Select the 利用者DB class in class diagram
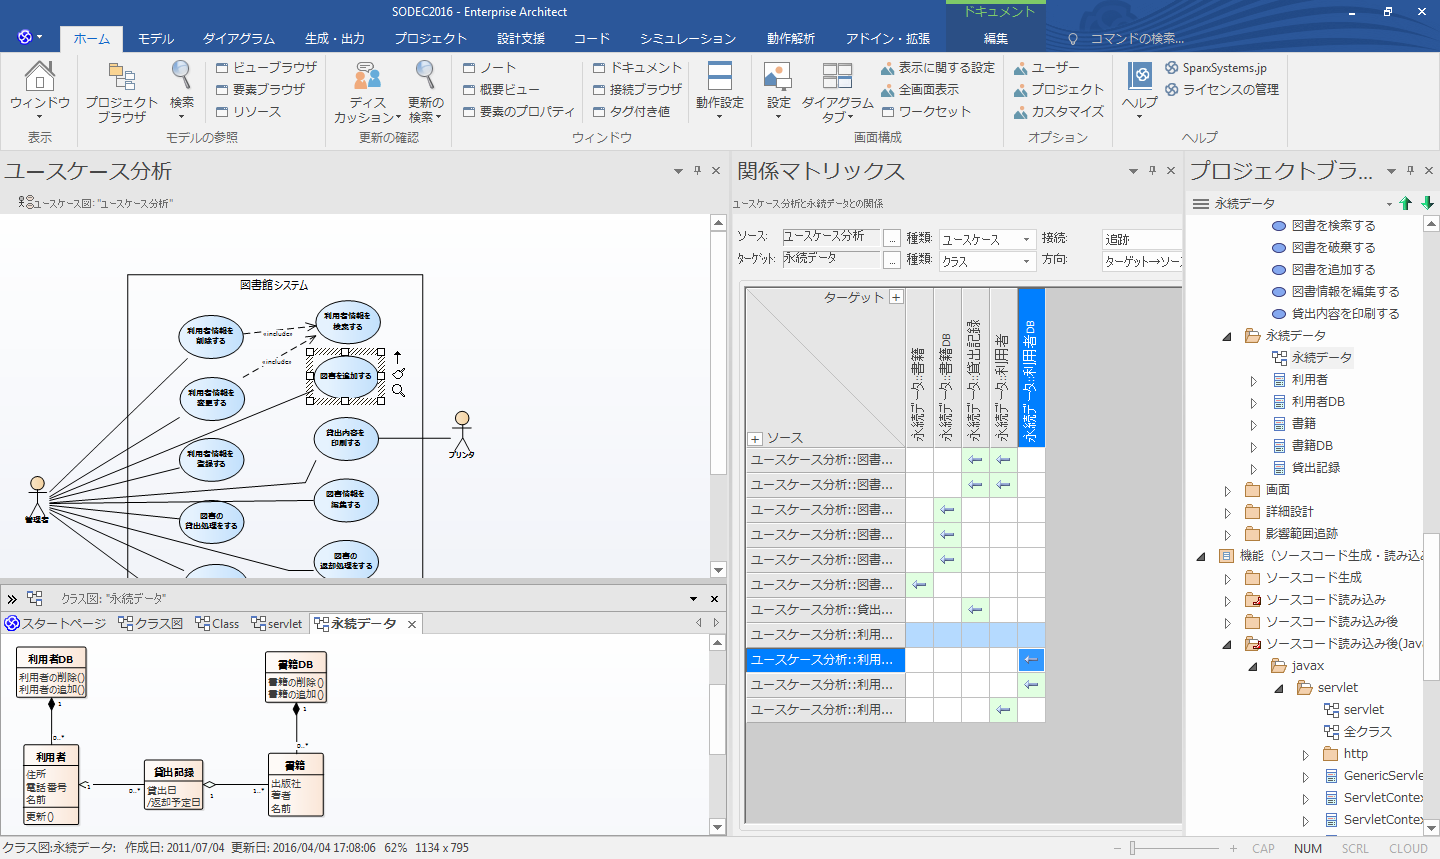This screenshot has width=1440, height=859. point(51,671)
